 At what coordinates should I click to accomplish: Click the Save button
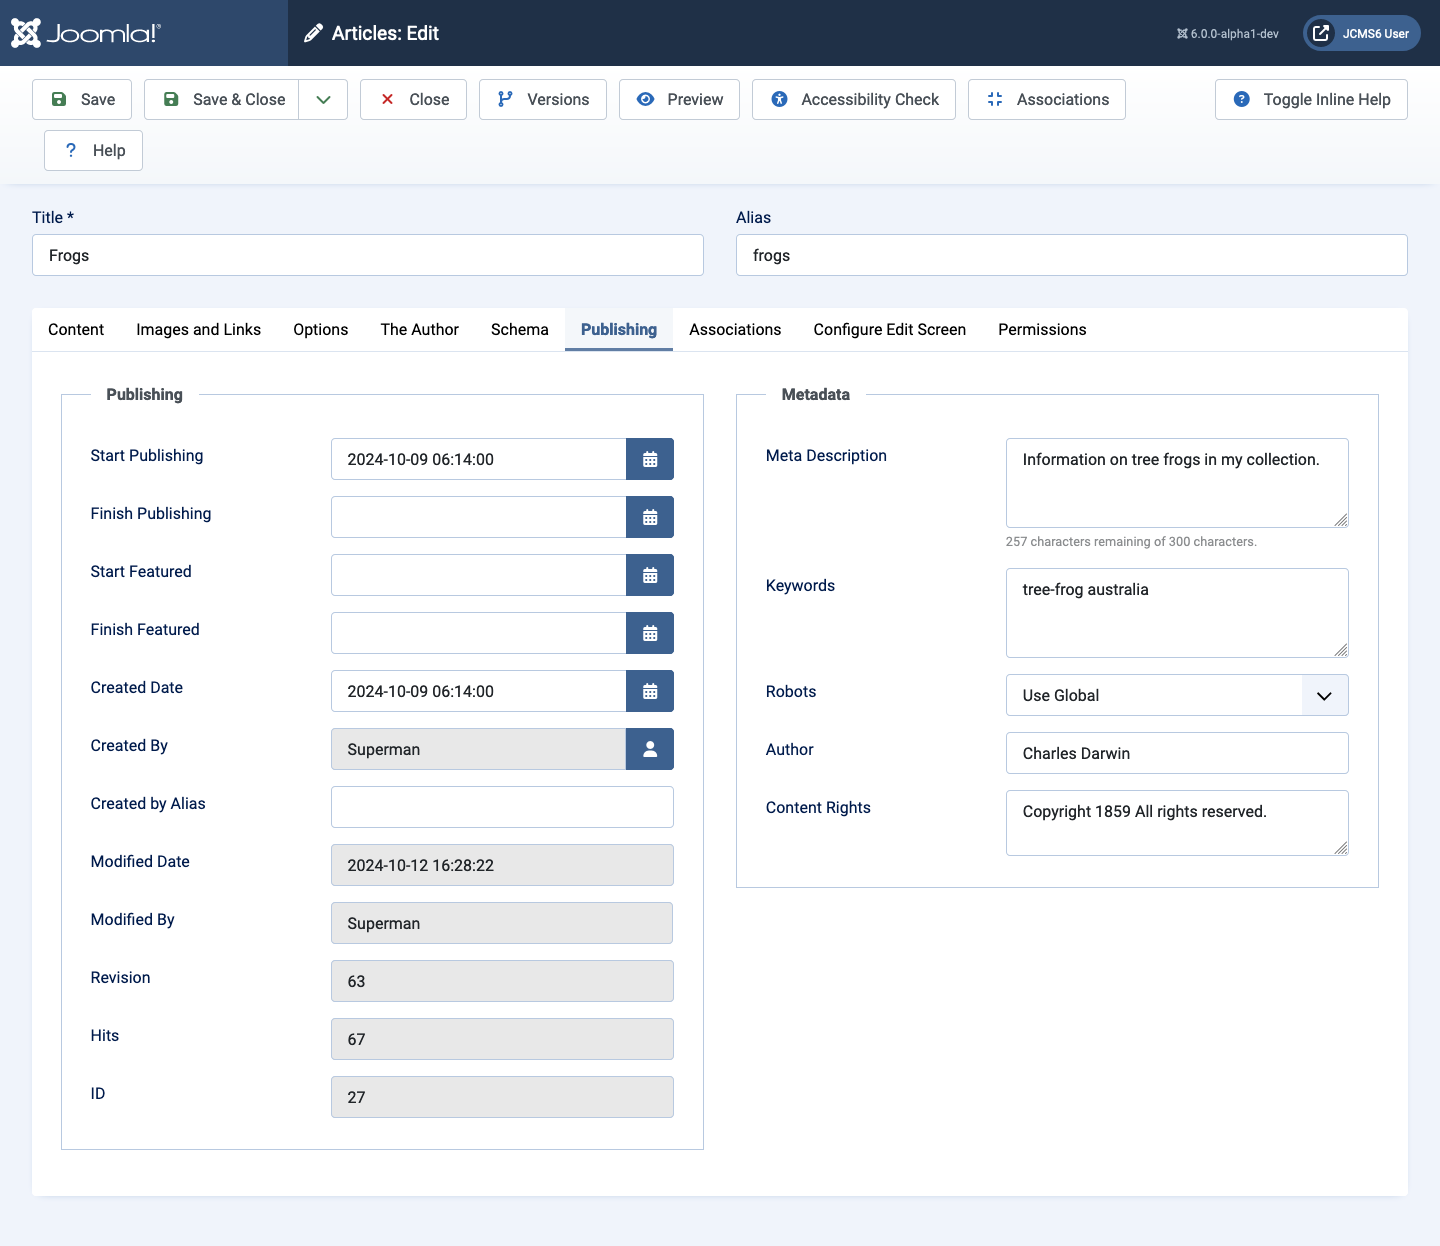(x=82, y=99)
